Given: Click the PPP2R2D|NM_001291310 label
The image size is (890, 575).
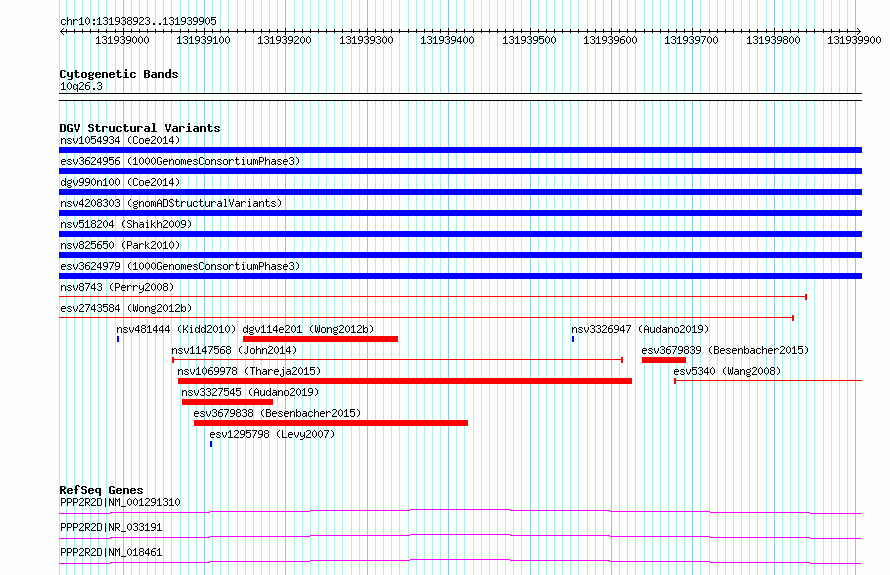Looking at the screenshot, I should (x=120, y=502).
